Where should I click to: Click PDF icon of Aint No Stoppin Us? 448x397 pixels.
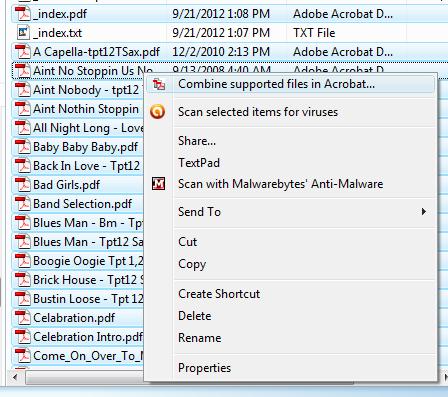(23, 71)
